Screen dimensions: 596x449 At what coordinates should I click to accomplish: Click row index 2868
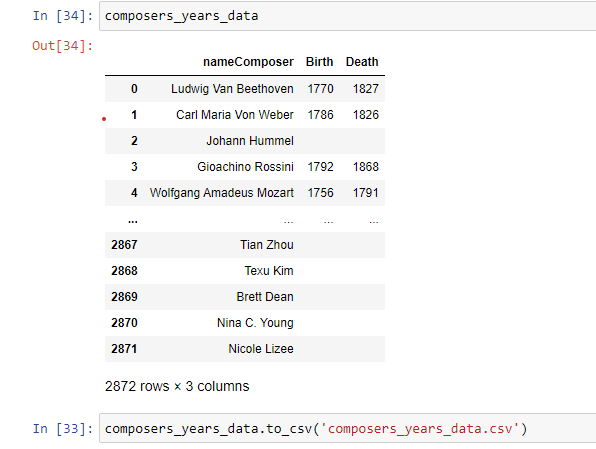tap(124, 271)
